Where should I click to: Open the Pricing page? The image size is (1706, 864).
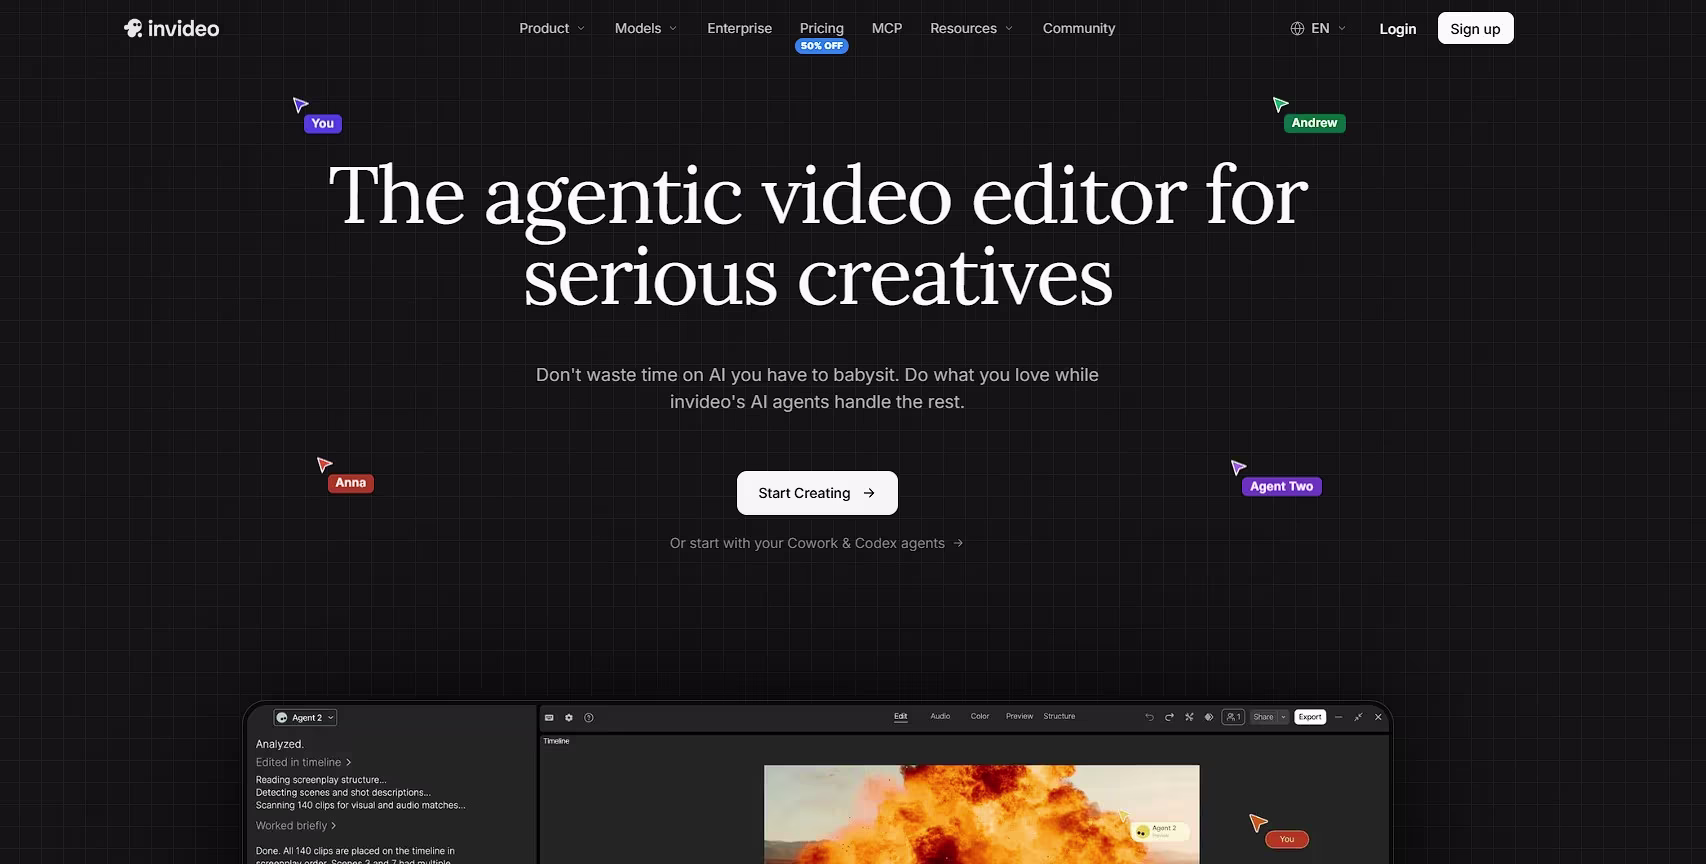[x=822, y=28]
